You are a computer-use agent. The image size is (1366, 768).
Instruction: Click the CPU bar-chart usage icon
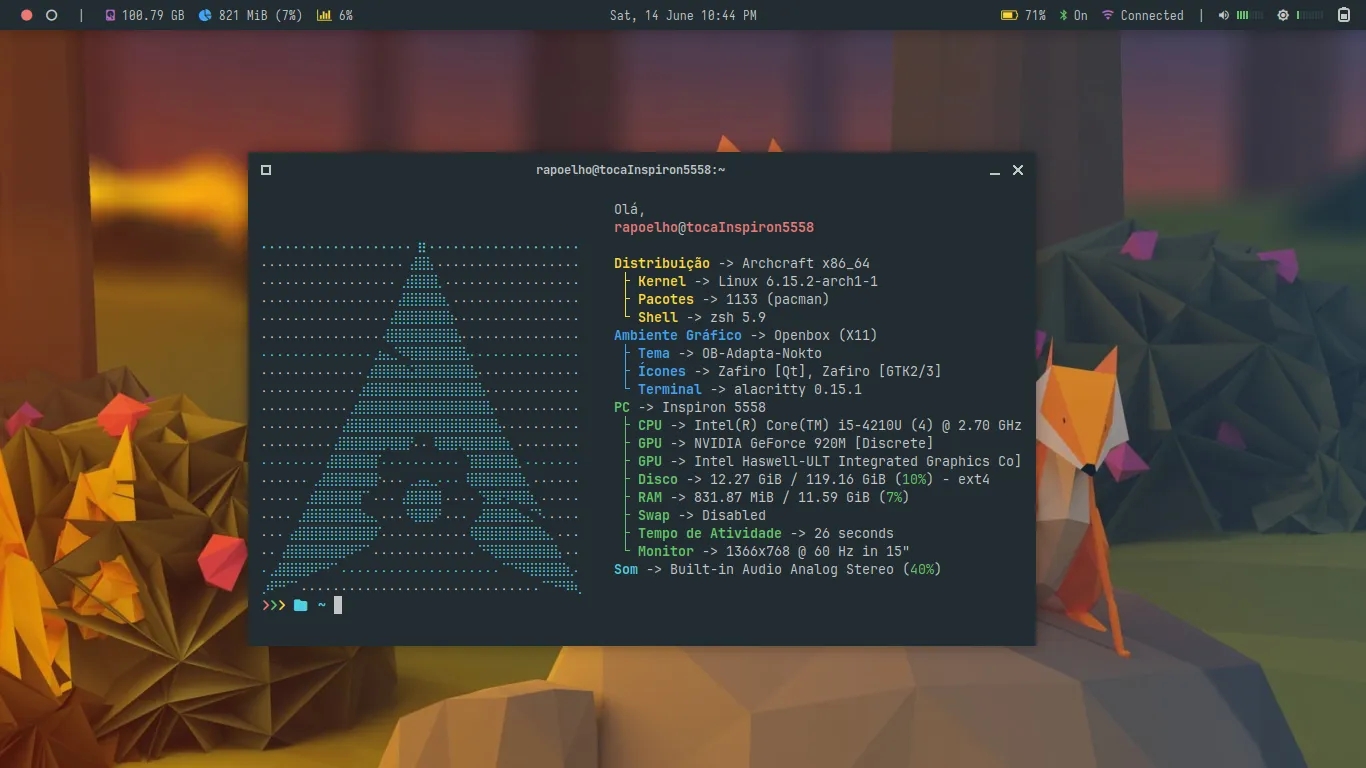tap(324, 15)
